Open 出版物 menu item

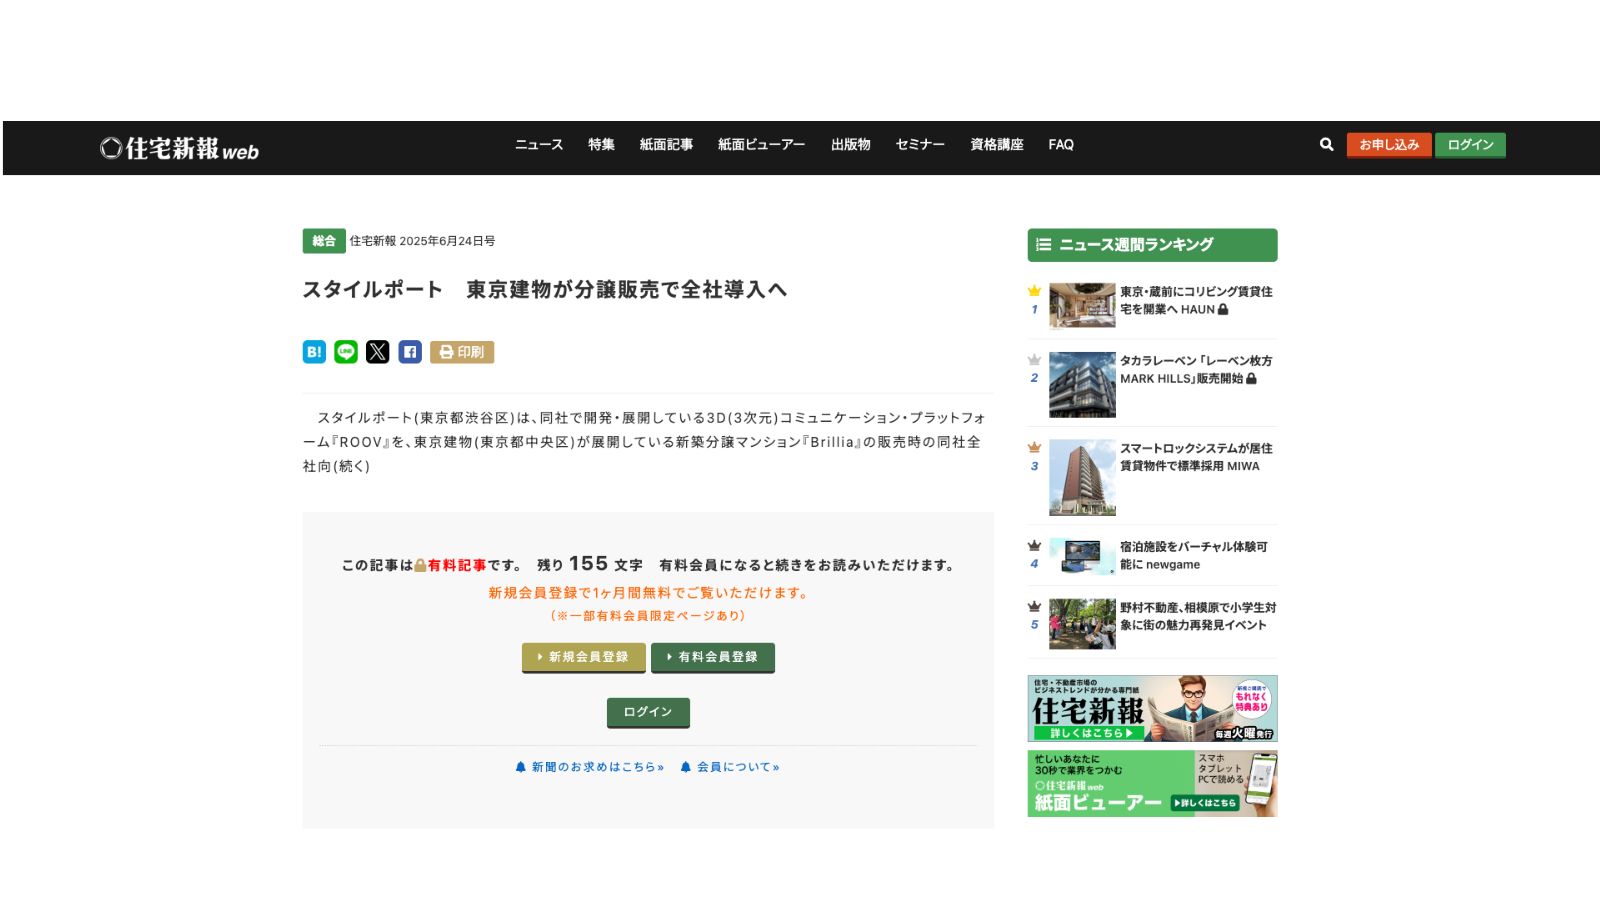coord(851,145)
